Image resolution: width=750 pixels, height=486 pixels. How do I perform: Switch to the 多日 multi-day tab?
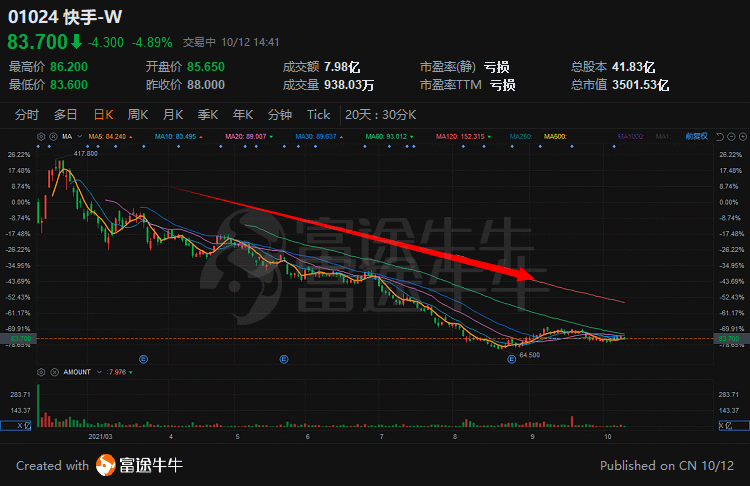click(66, 115)
